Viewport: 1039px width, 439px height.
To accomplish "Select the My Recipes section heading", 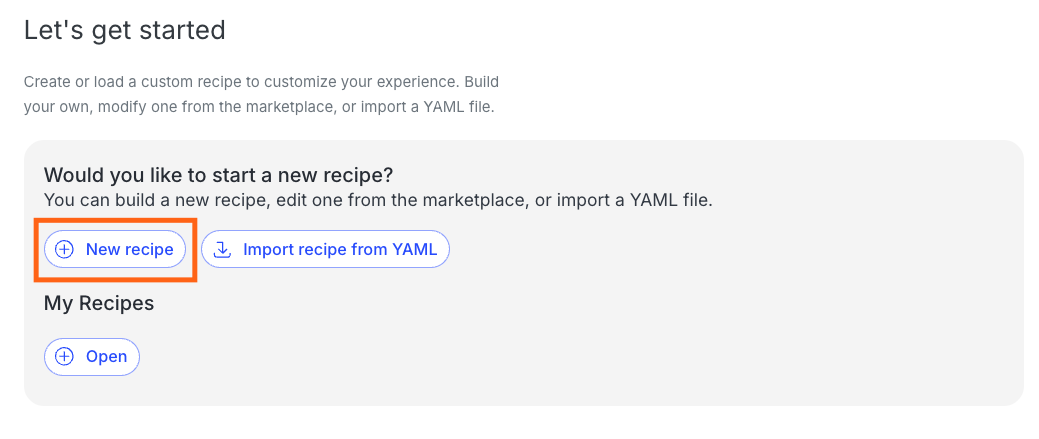I will 99,303.
